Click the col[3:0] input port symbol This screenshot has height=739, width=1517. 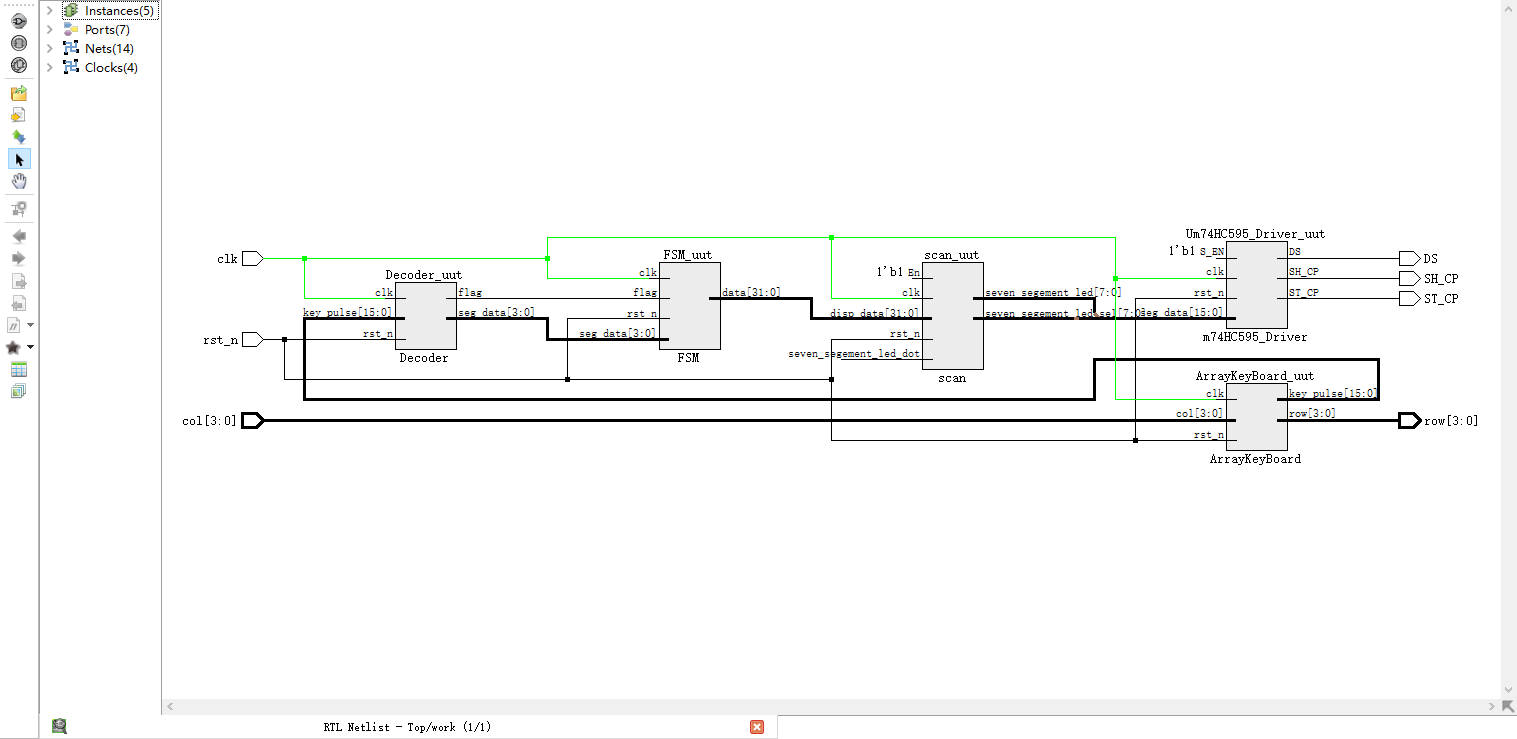(x=253, y=420)
